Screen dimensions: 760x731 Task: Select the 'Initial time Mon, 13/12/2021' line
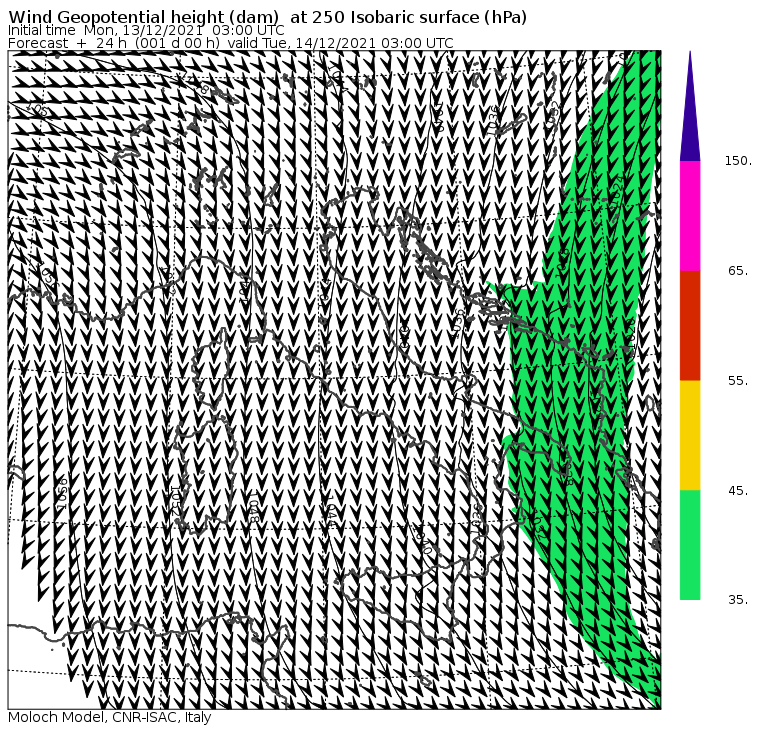(x=146, y=30)
